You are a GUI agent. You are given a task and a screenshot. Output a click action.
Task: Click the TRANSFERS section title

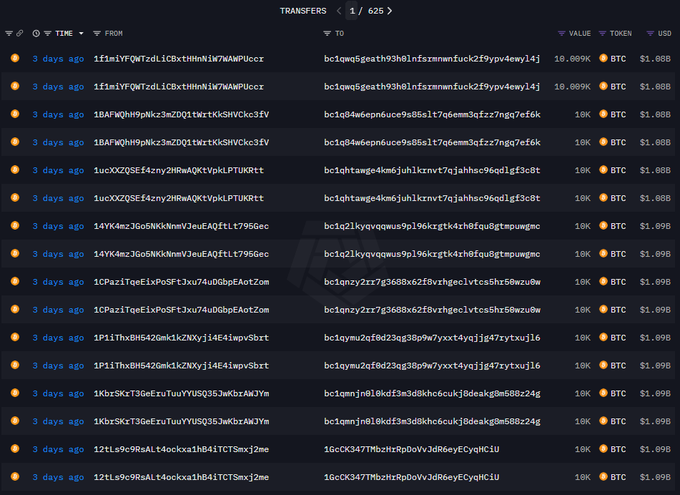pyautogui.click(x=303, y=11)
